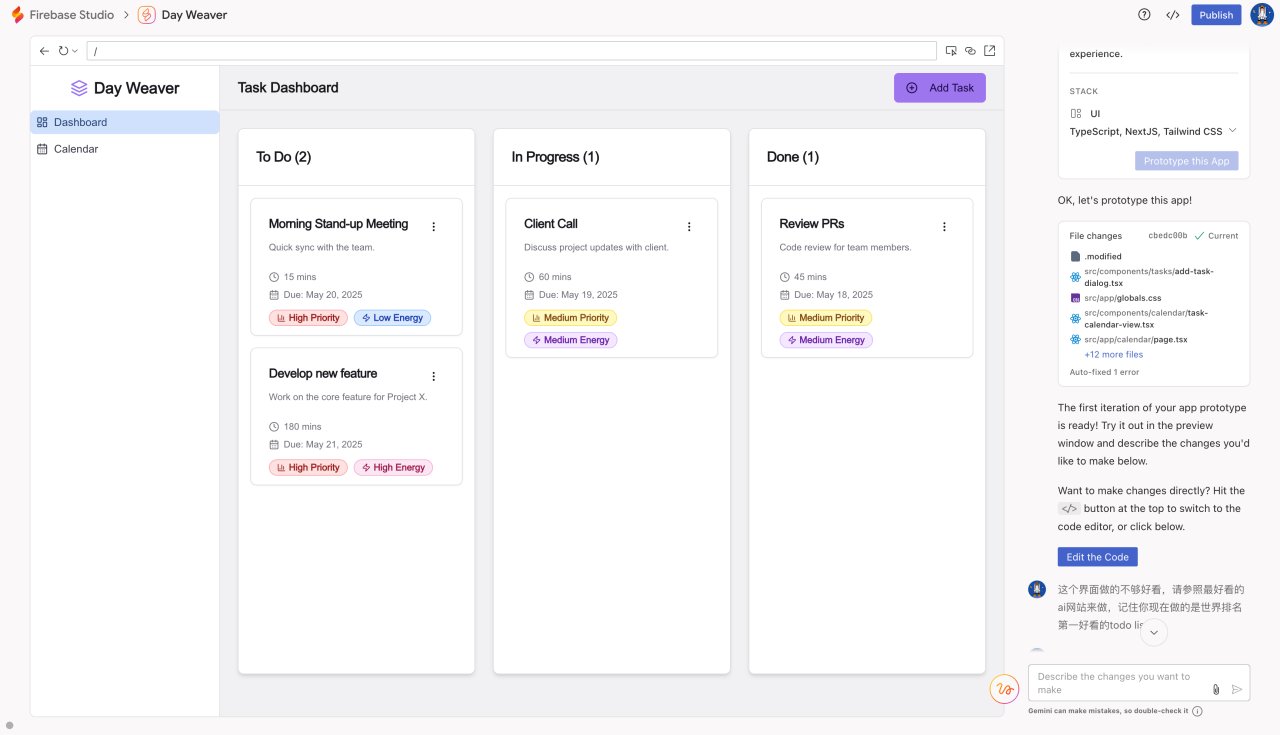
Task: Click the select element cursor icon
Action: coord(951,50)
